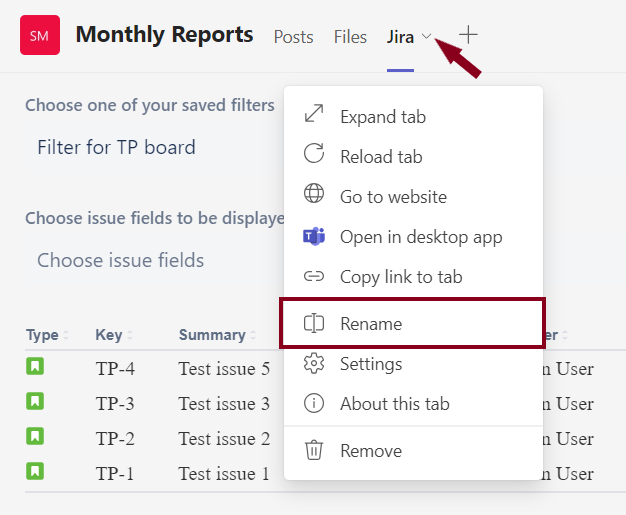Add a new tab with plus button
626x515 pixels.
tap(468, 36)
